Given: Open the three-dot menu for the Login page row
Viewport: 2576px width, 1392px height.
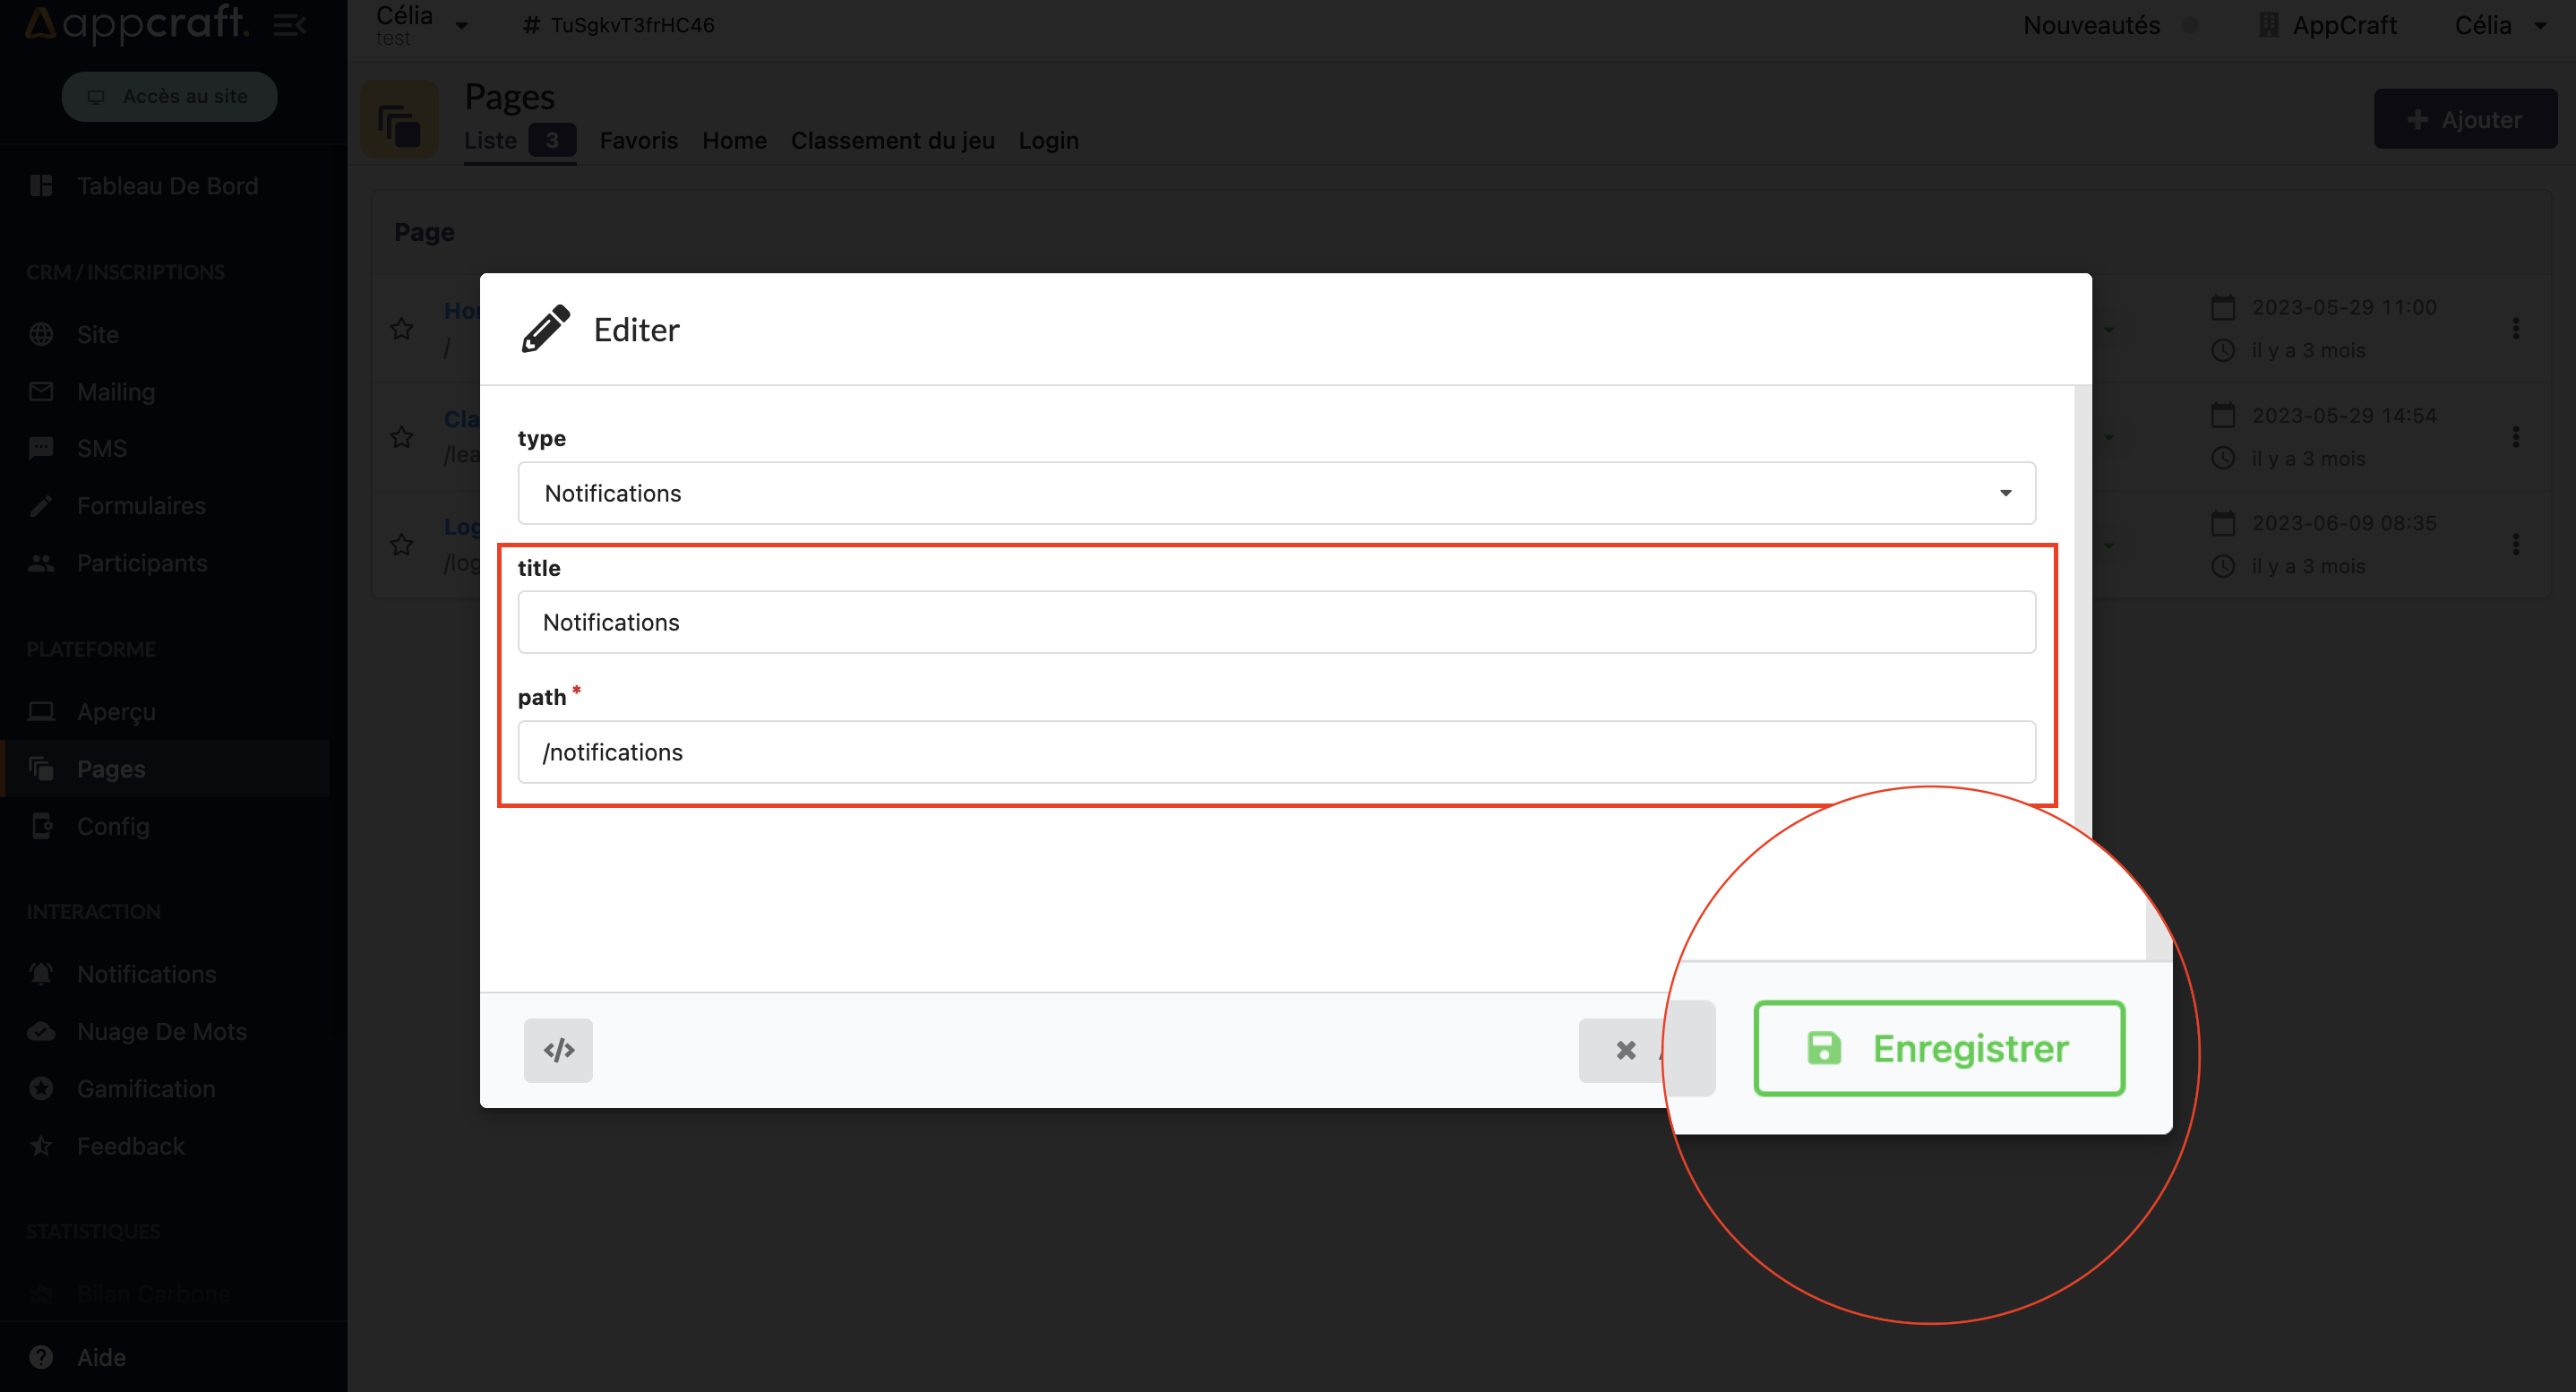Looking at the screenshot, I should [2516, 544].
